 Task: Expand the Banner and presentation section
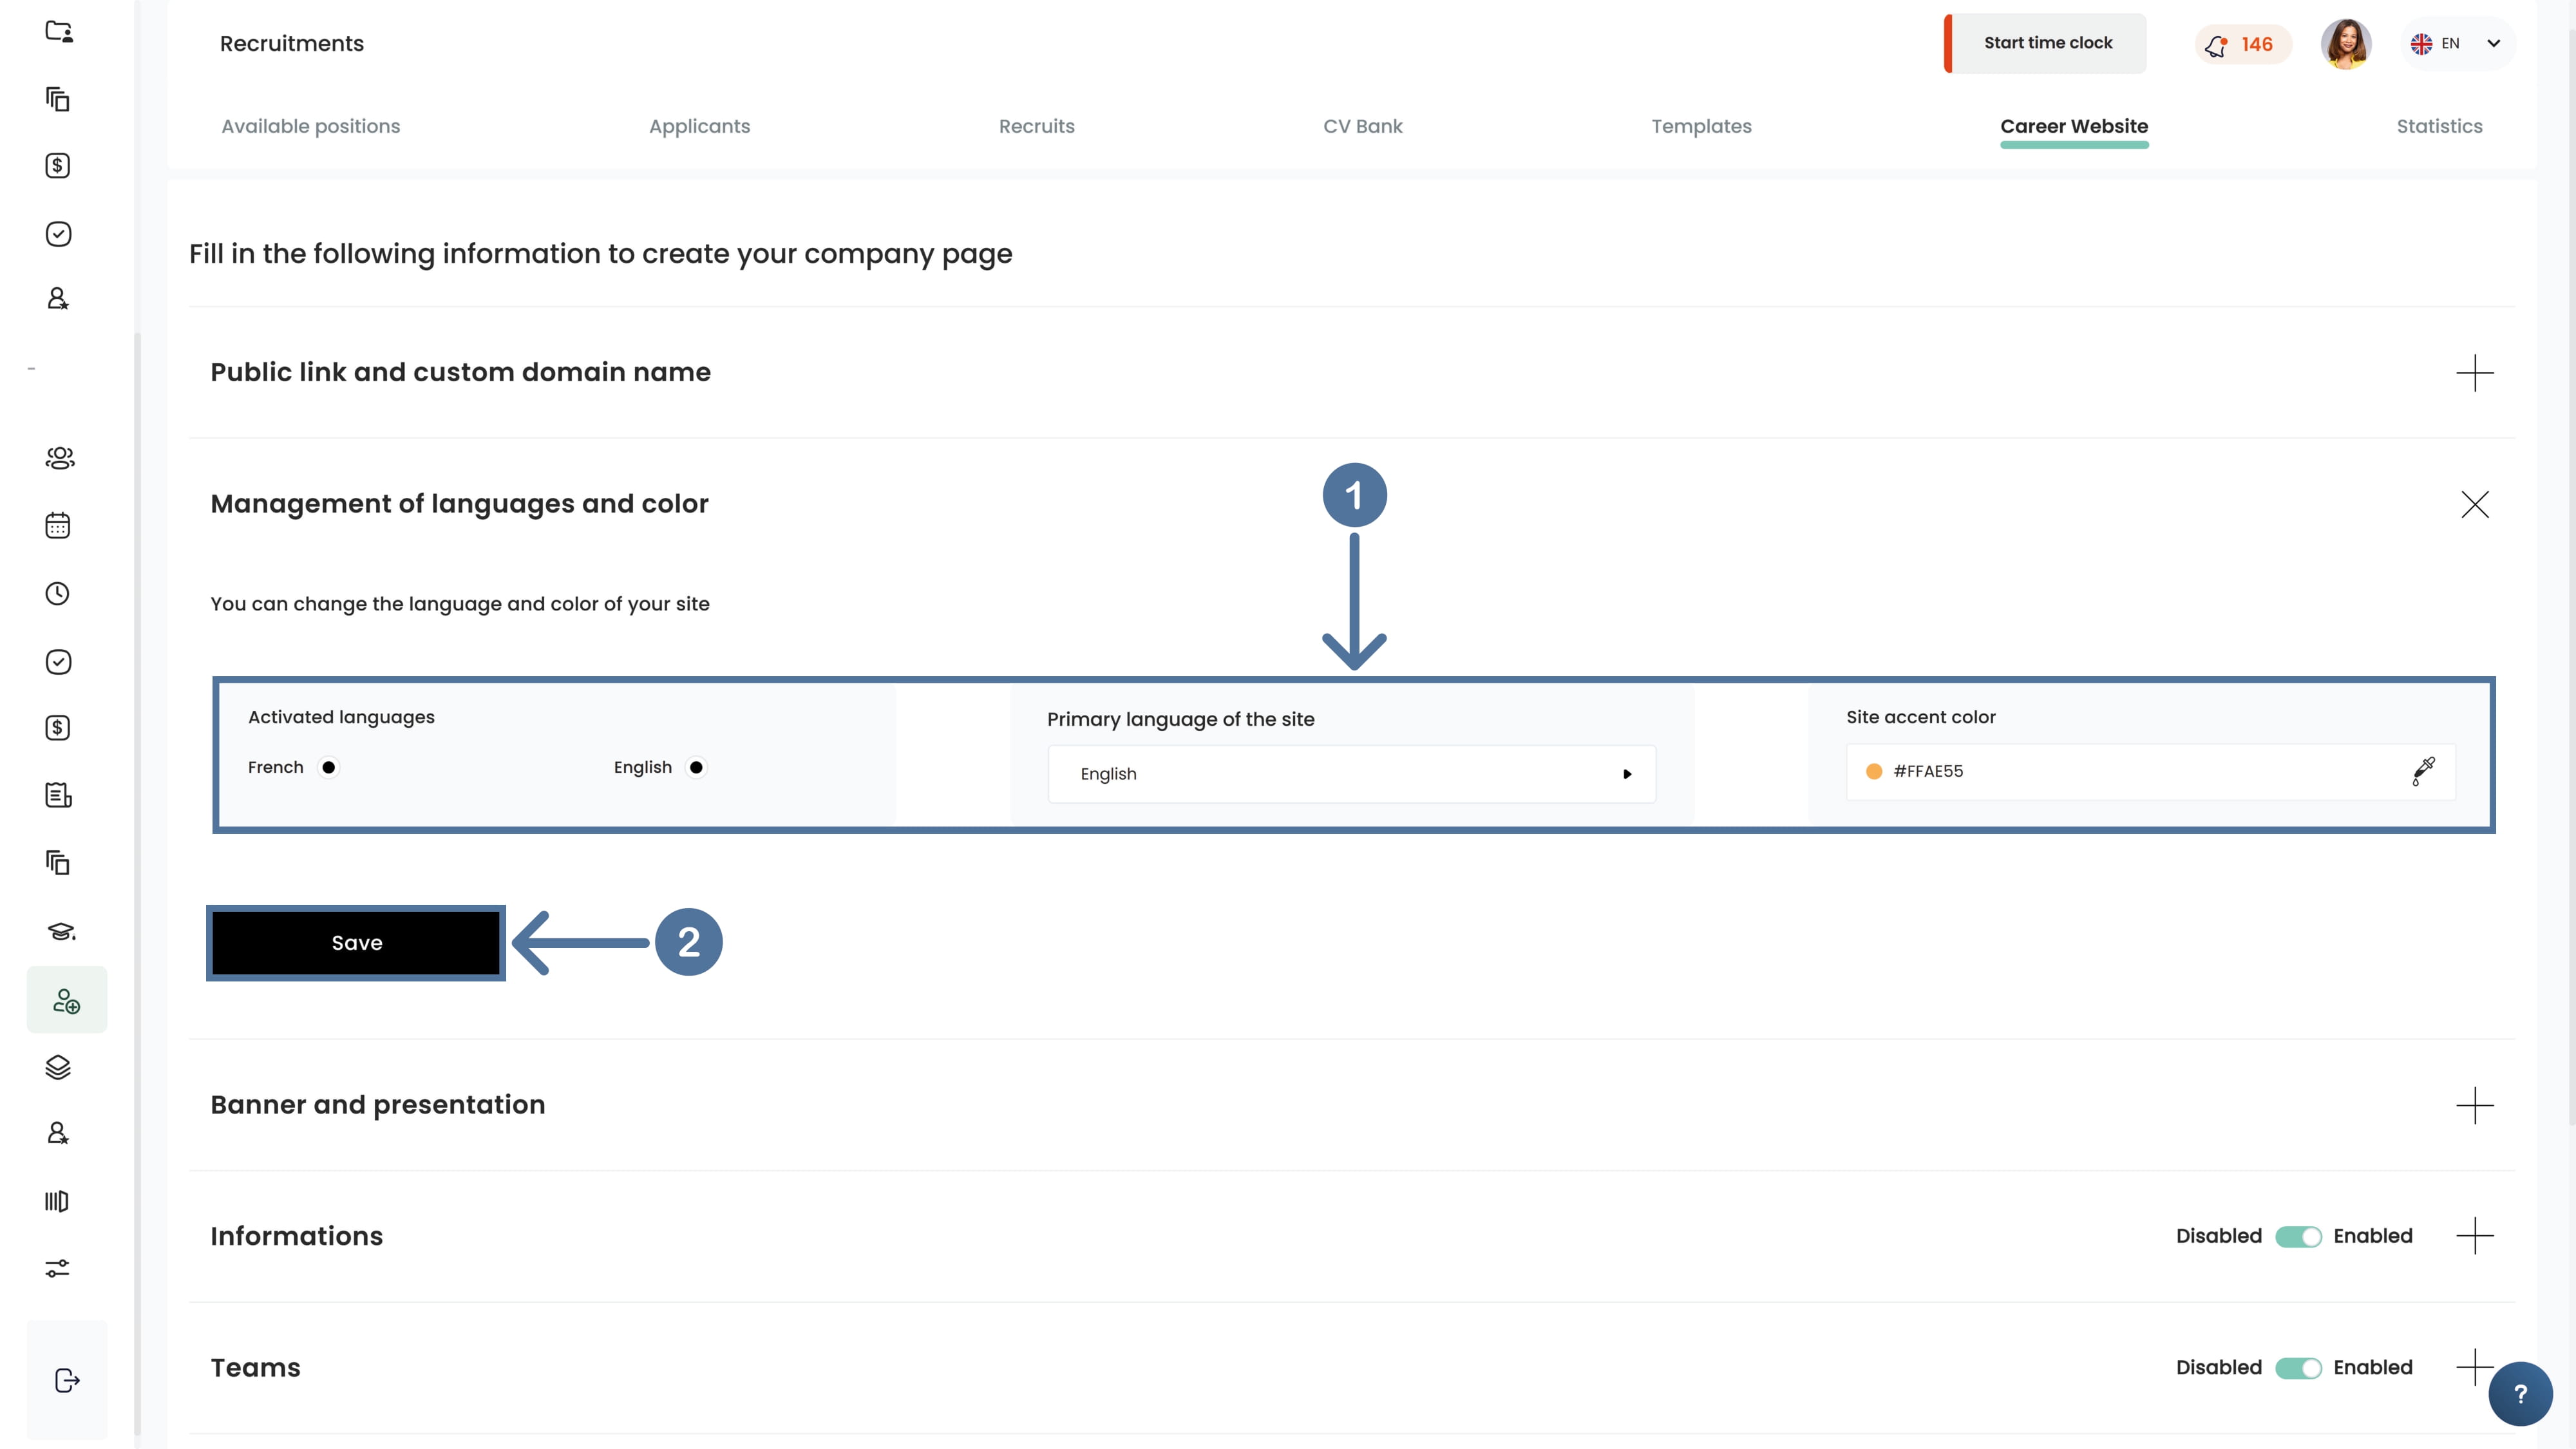[x=2475, y=1105]
